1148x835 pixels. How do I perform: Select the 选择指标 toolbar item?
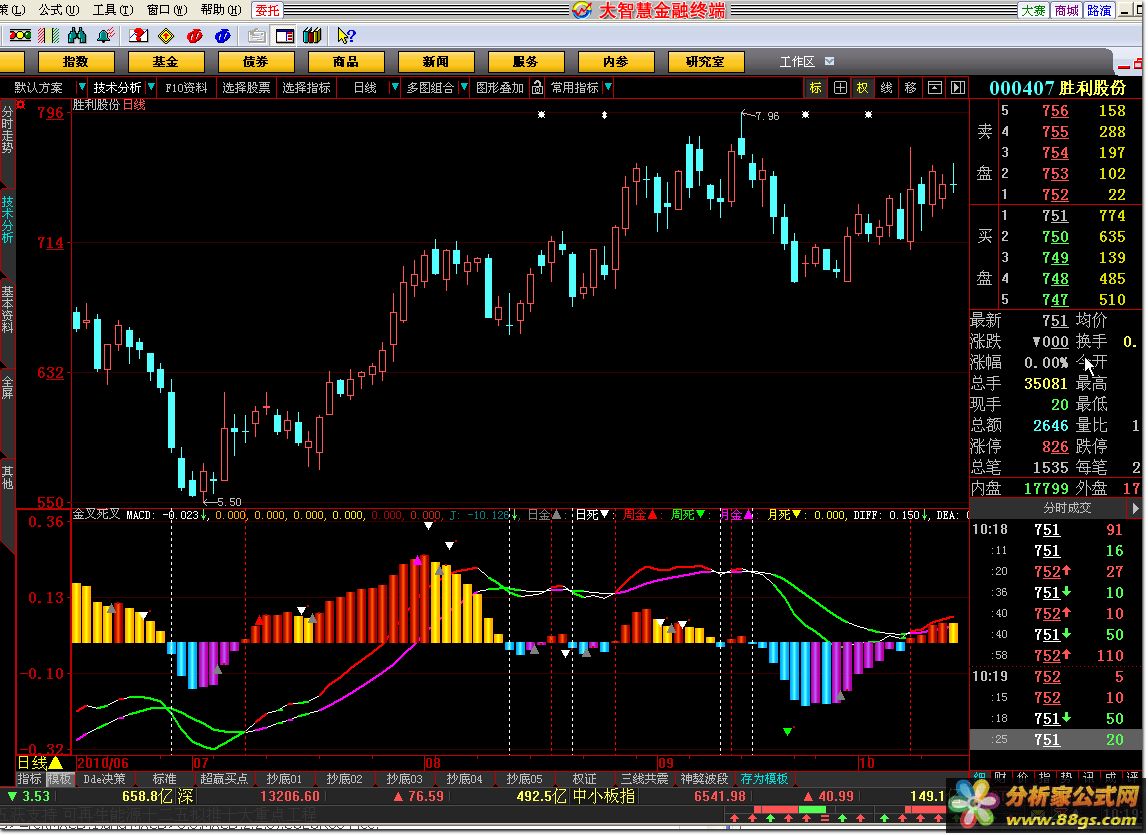[x=306, y=87]
